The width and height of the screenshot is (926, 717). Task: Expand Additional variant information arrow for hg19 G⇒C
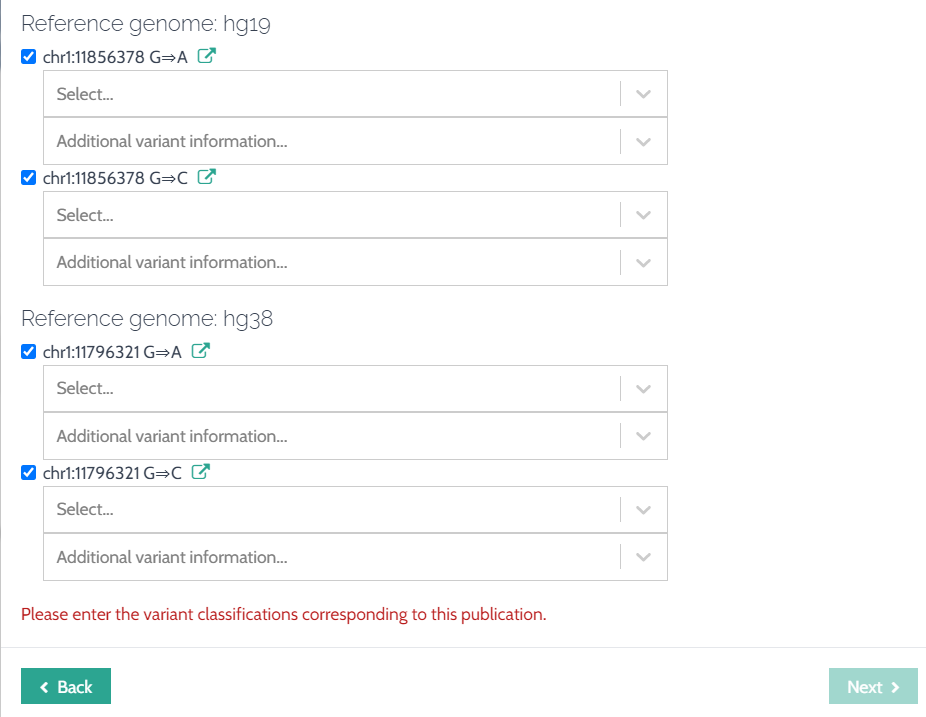tap(643, 262)
